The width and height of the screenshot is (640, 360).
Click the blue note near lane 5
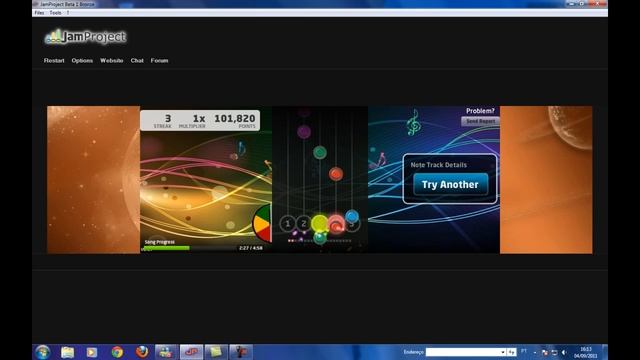coord(351,216)
